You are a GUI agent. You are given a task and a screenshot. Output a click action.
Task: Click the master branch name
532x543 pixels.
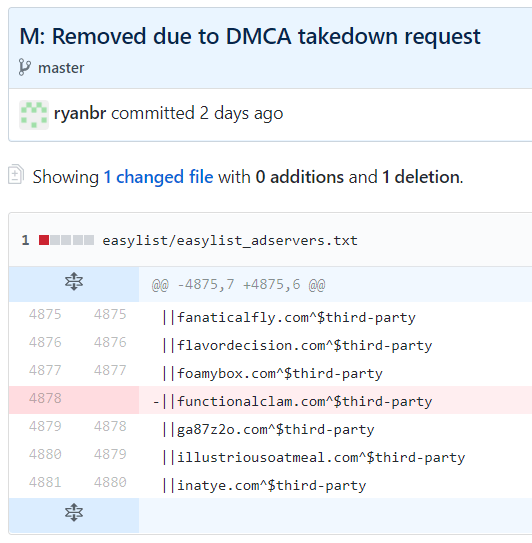click(61, 68)
